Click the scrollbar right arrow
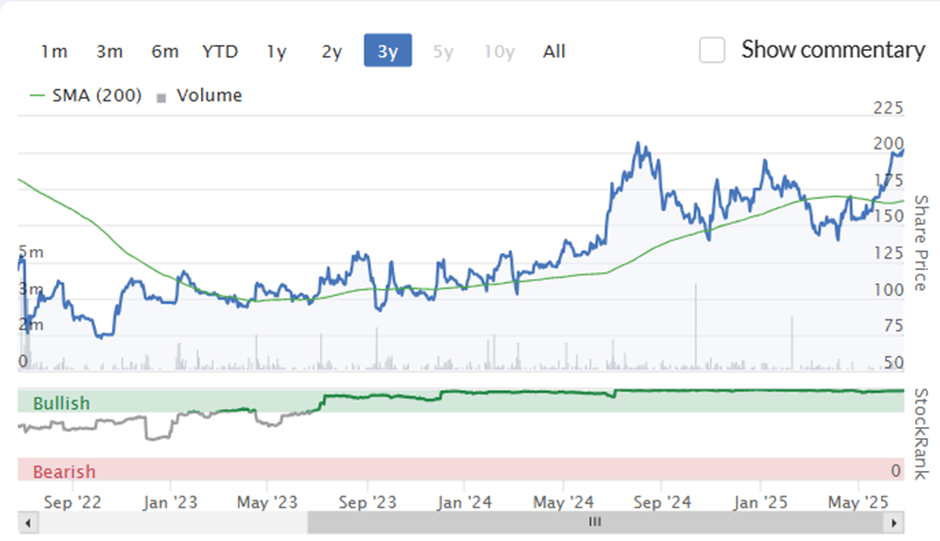The height and width of the screenshot is (541, 940). click(894, 523)
